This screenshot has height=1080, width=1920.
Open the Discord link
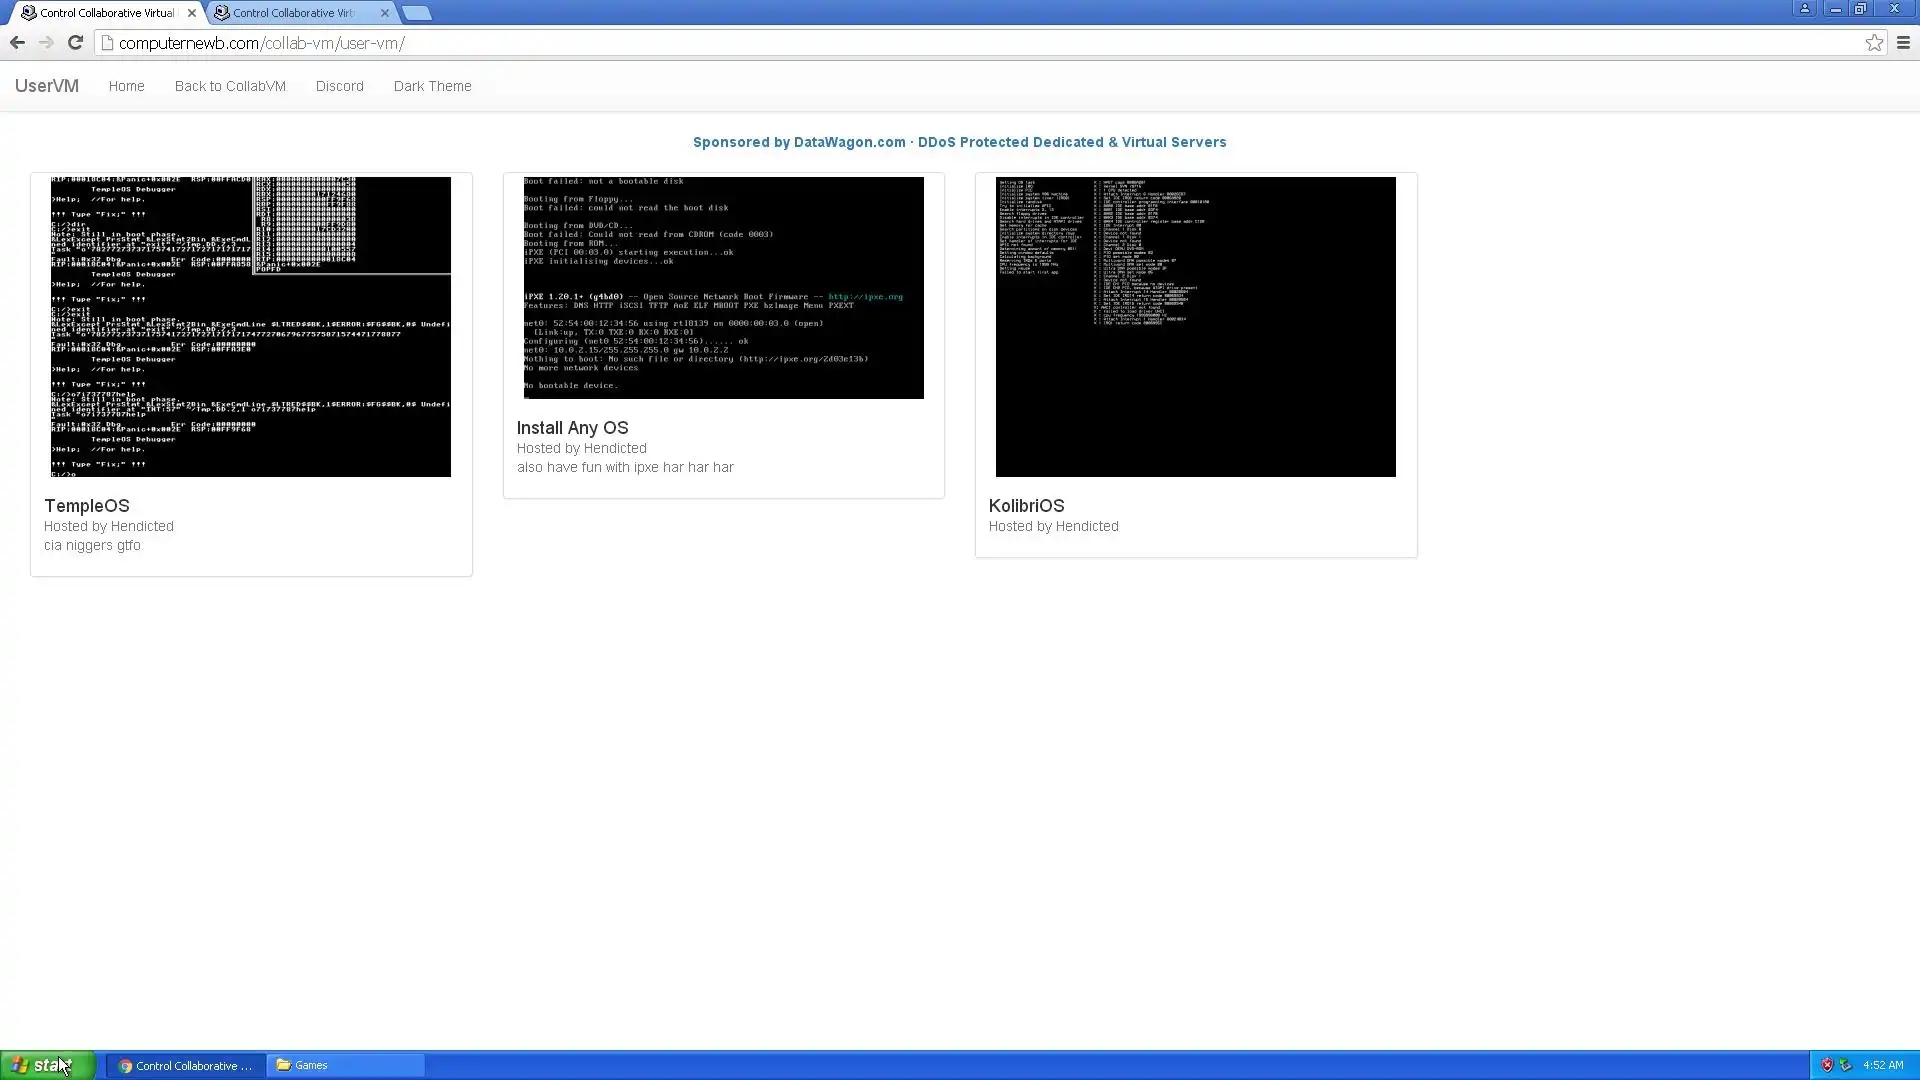point(339,86)
